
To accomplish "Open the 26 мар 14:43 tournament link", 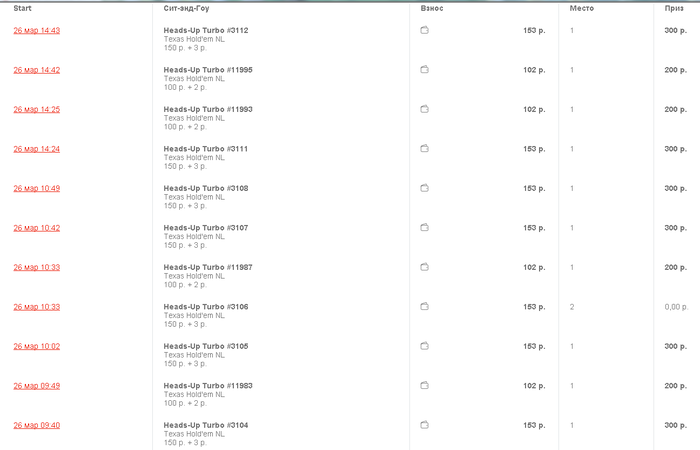I will click(37, 30).
